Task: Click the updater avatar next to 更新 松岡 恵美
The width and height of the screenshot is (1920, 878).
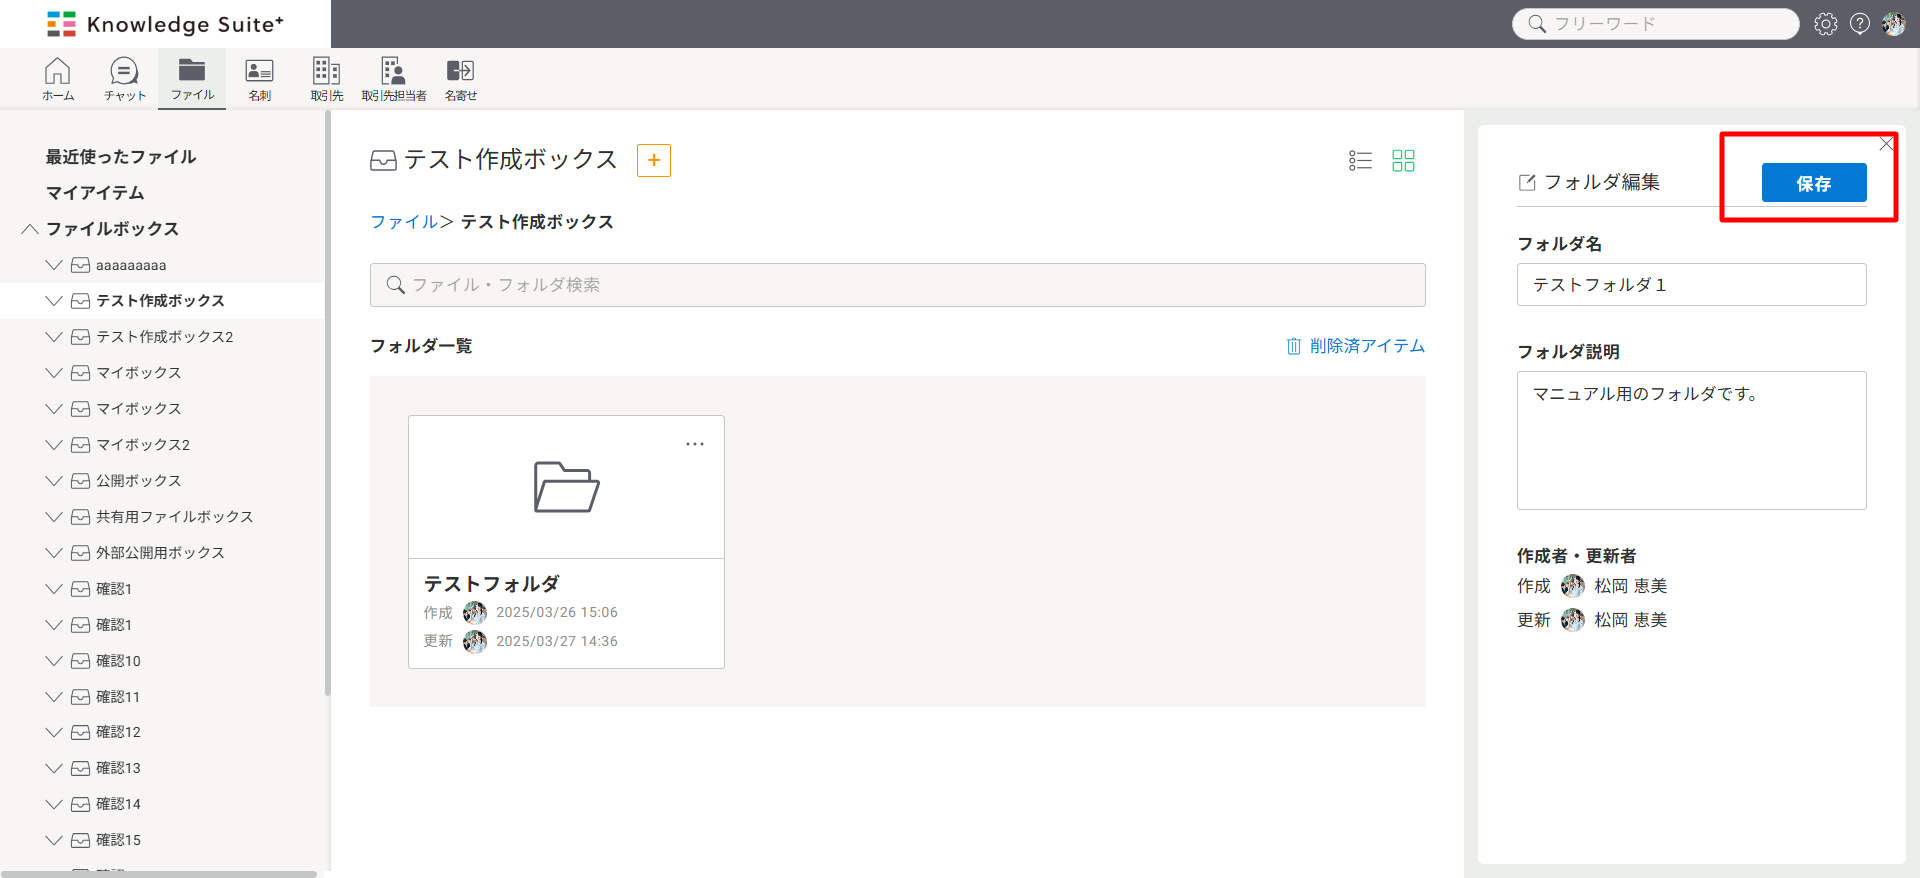Action: pos(1573,620)
